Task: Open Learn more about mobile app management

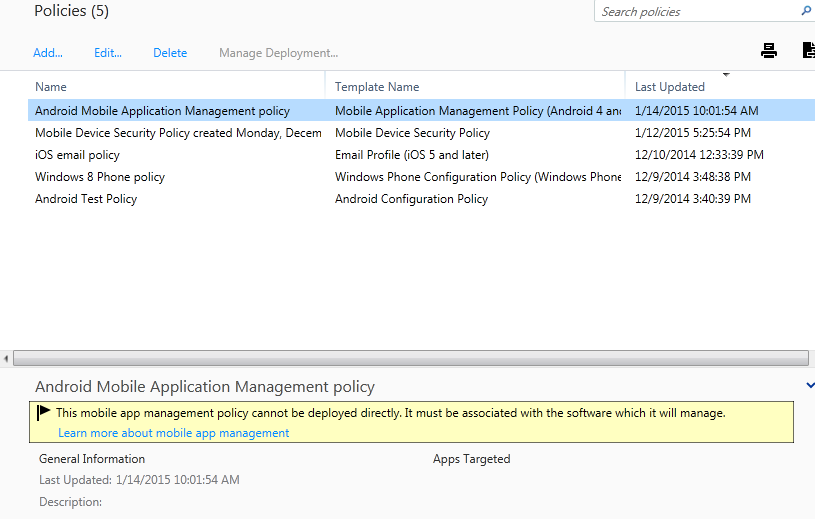Action: click(174, 433)
